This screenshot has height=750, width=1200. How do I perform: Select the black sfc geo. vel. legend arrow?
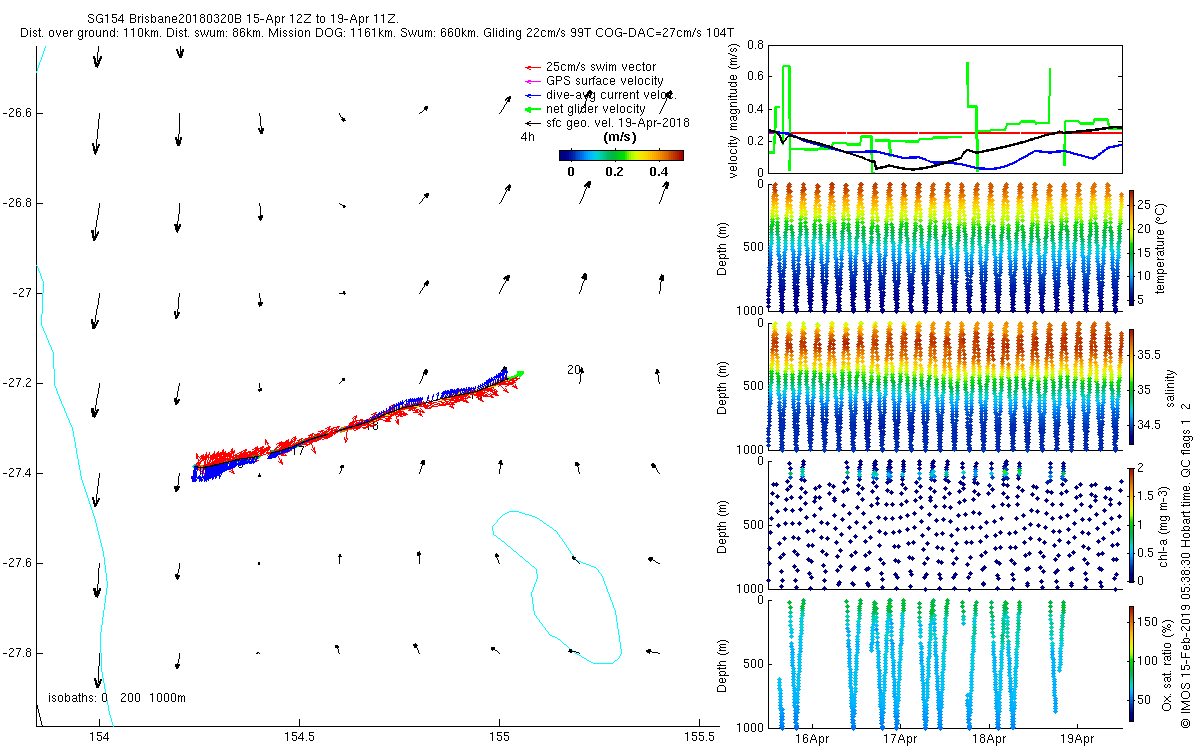click(x=534, y=123)
